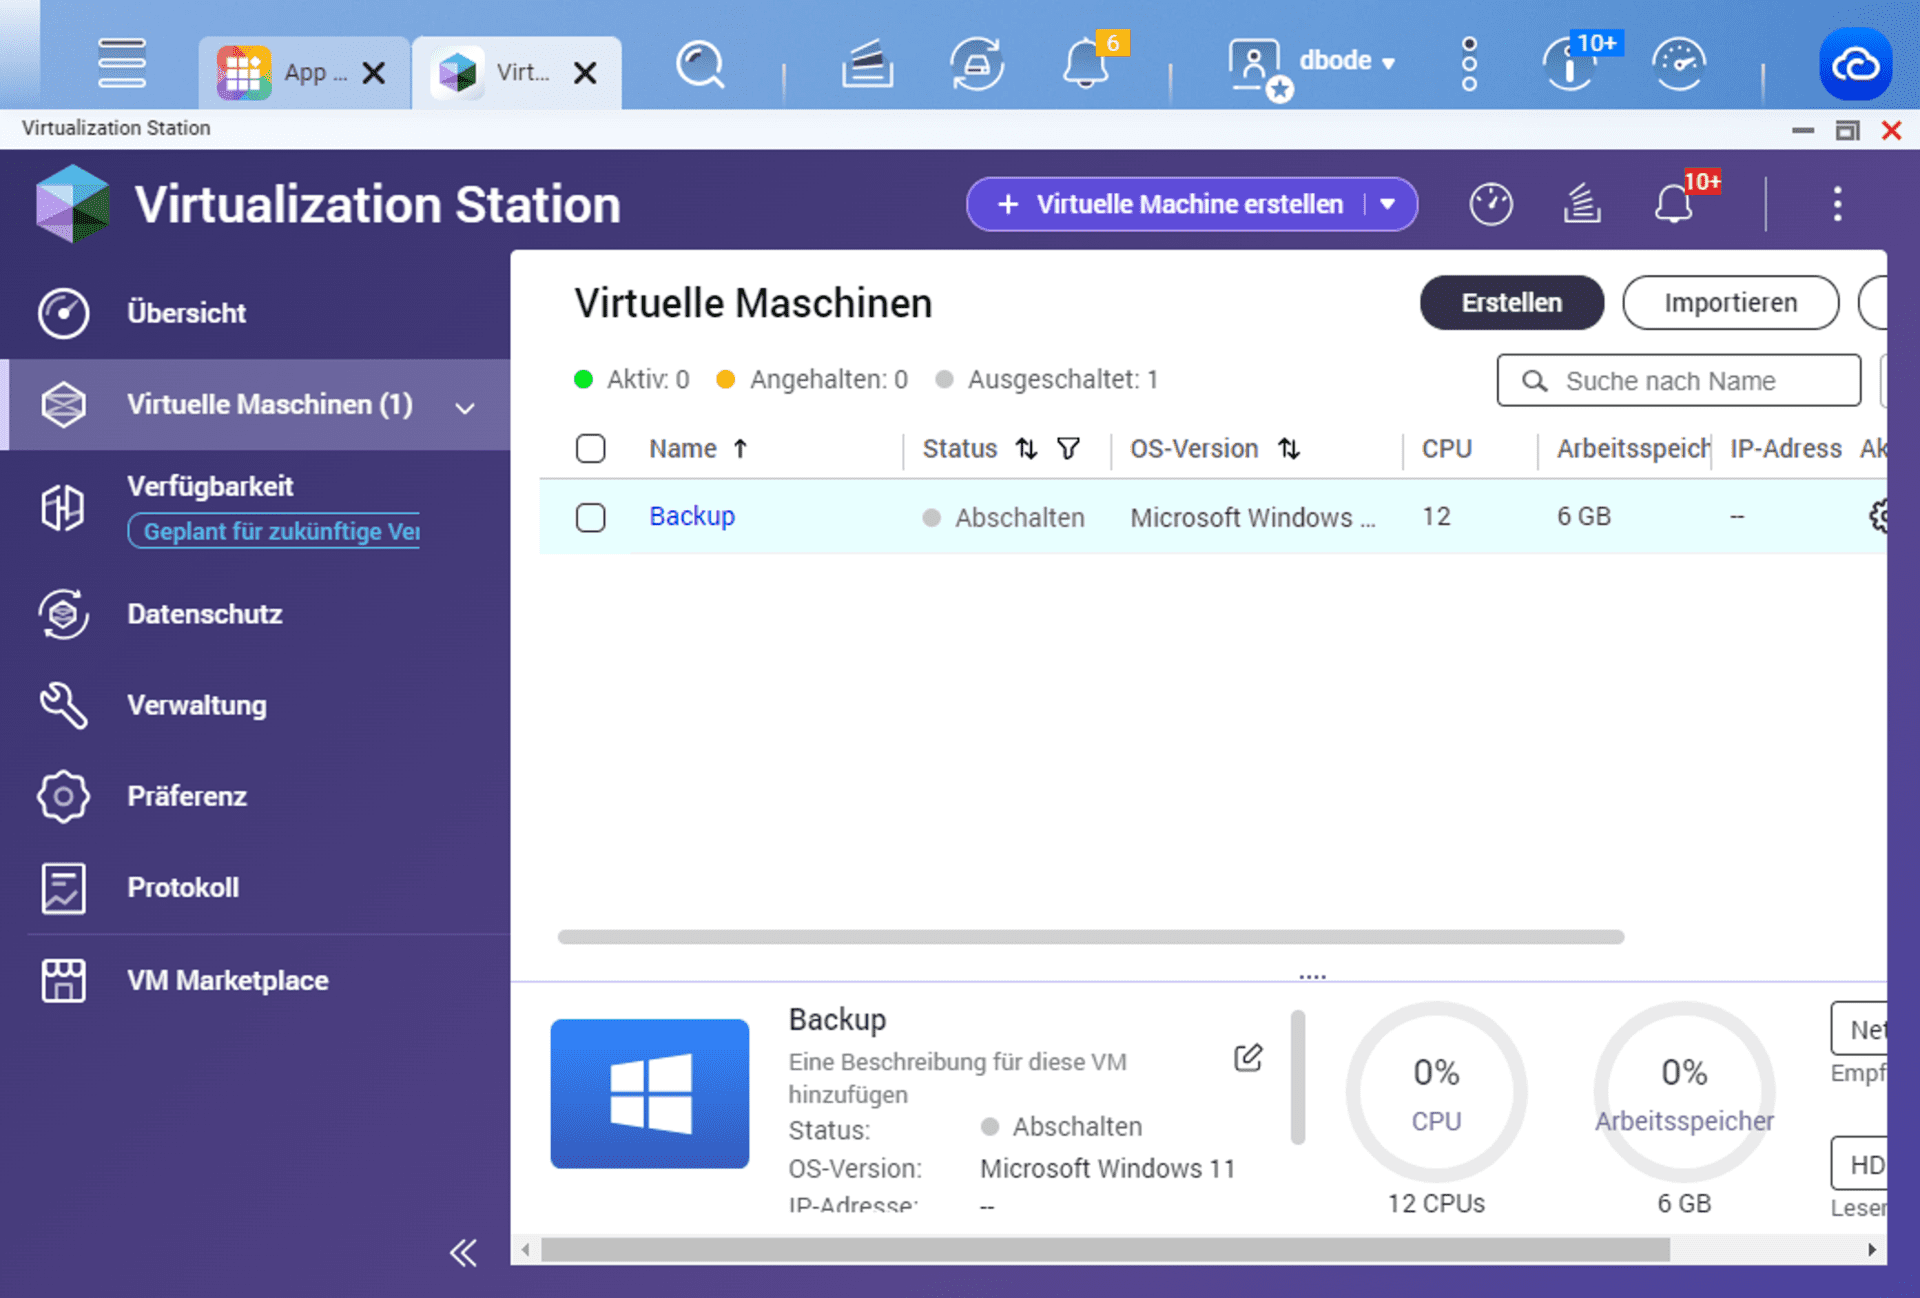
Task: Collapse the sidebar with double-chevron icon
Action: click(x=463, y=1252)
